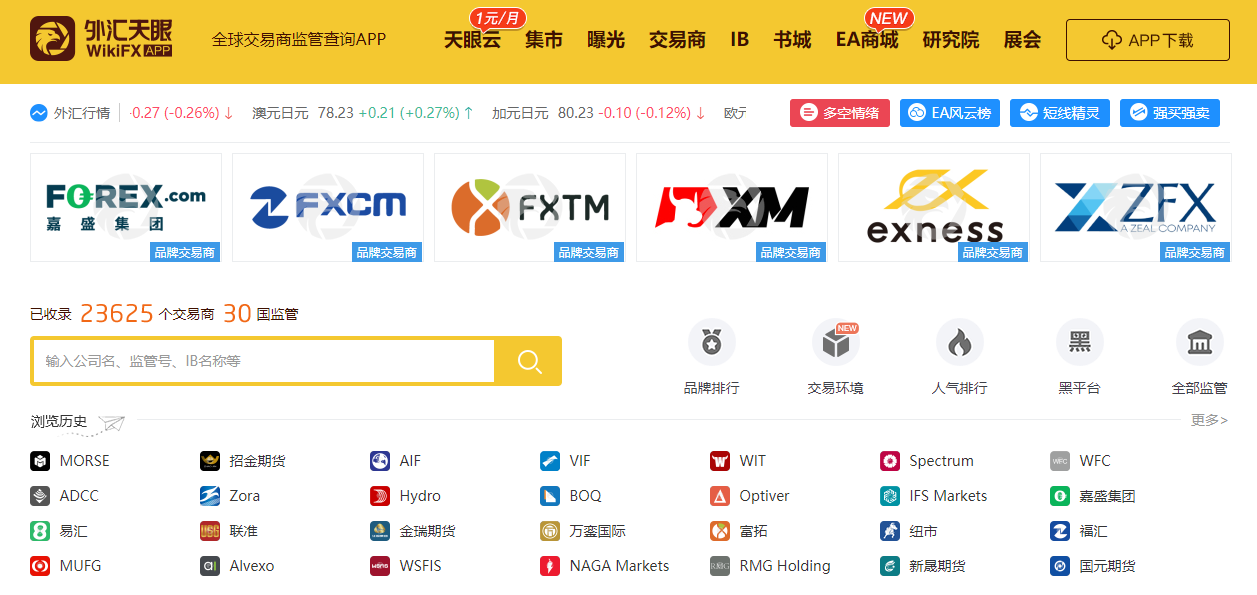Open the XM broker card
1257x595 pixels.
732,207
